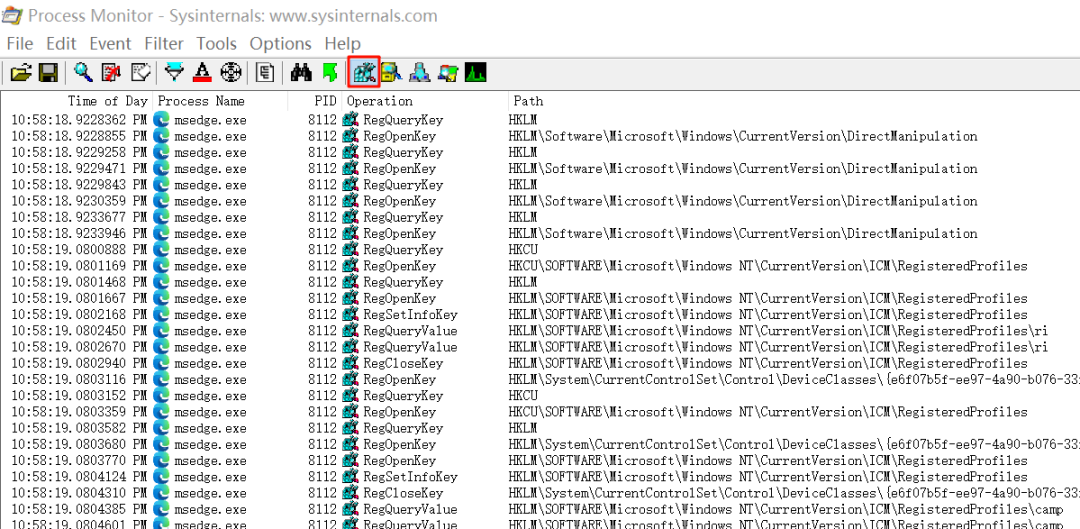
Task: Toggle Show Process and Thread Activity icon
Action: [448, 72]
